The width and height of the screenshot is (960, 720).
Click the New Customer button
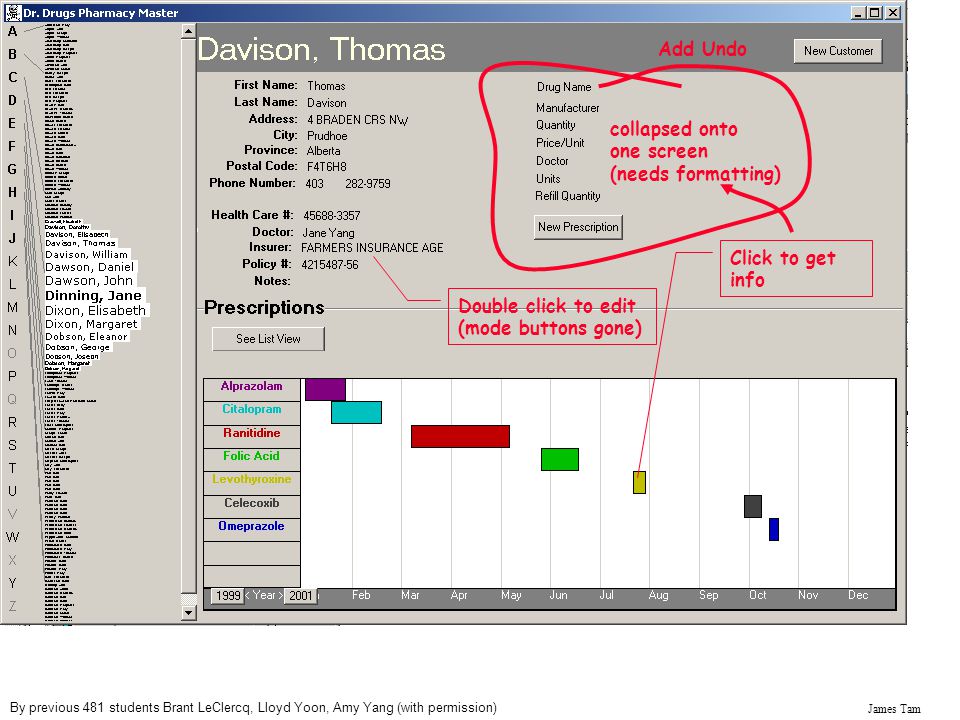[x=838, y=51]
